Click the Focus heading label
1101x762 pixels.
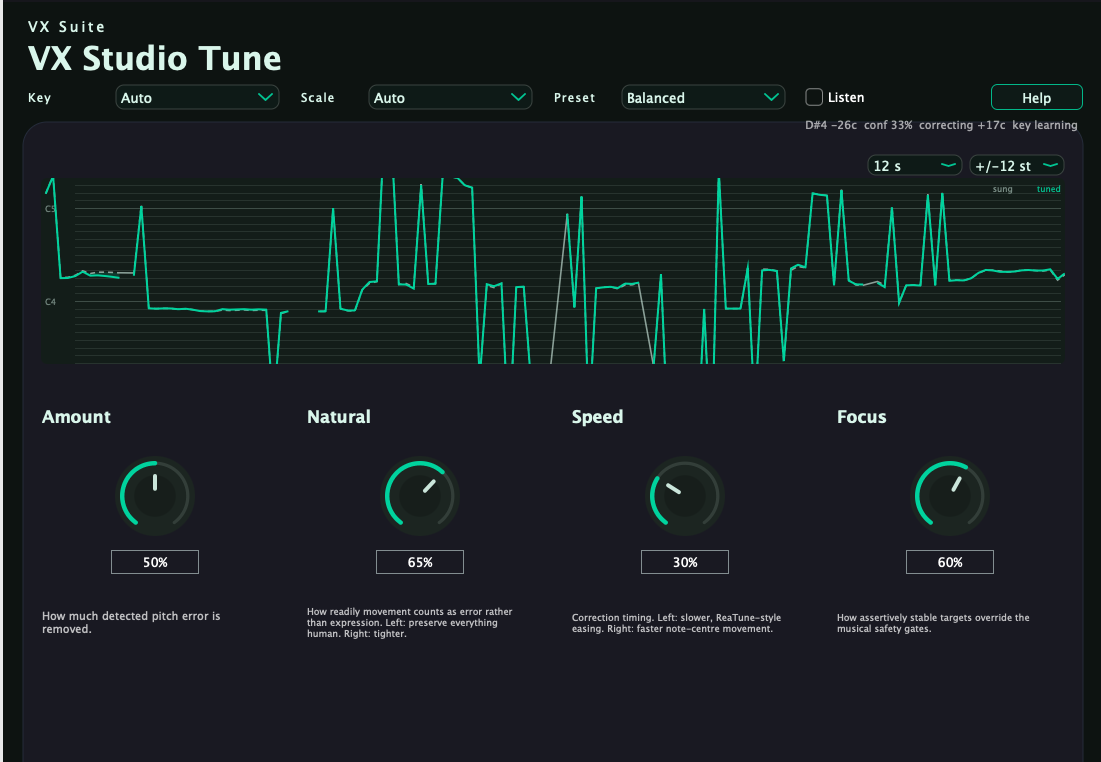click(x=862, y=416)
